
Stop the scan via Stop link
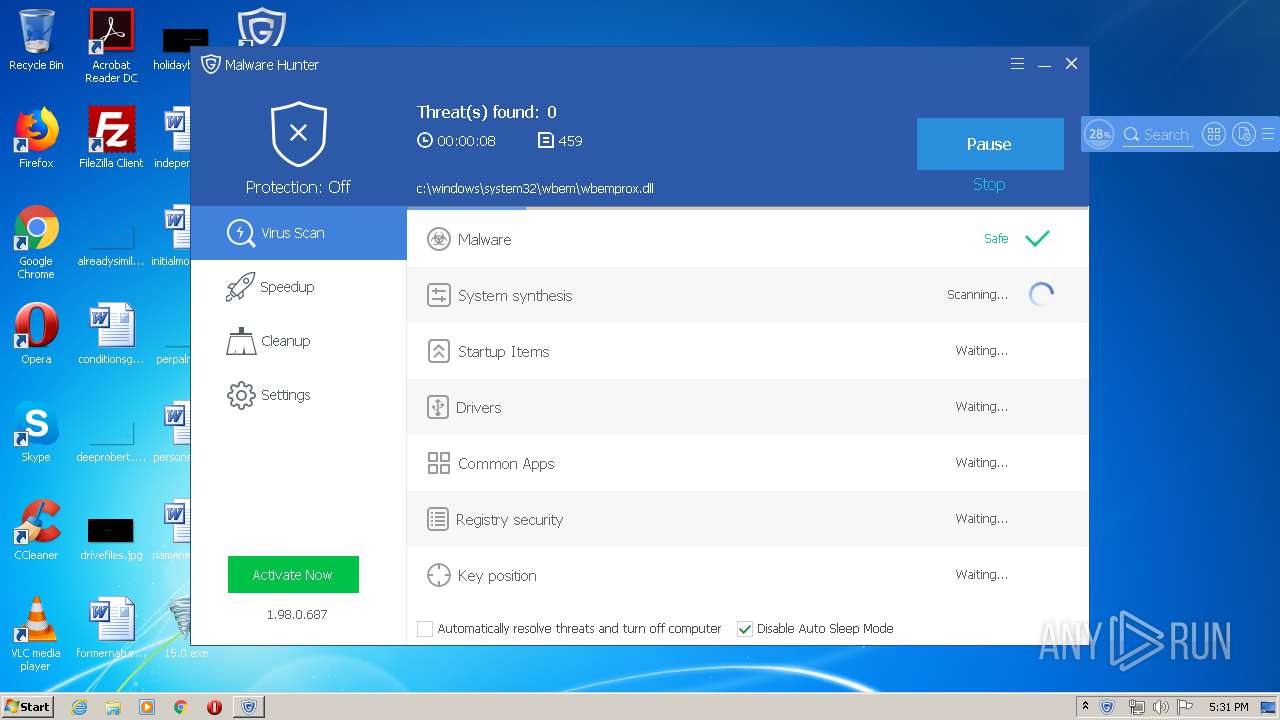point(989,184)
